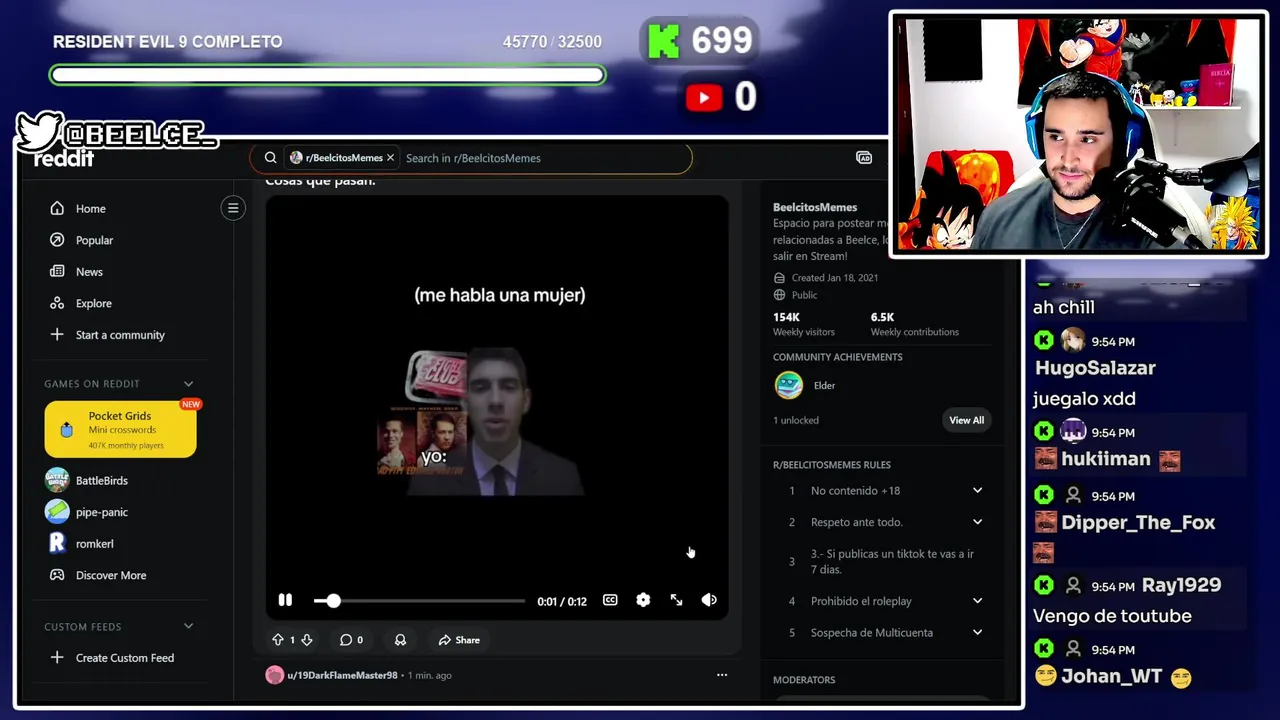Expand video to fullscreen
Screen dimensions: 1280x720
pos(676,600)
